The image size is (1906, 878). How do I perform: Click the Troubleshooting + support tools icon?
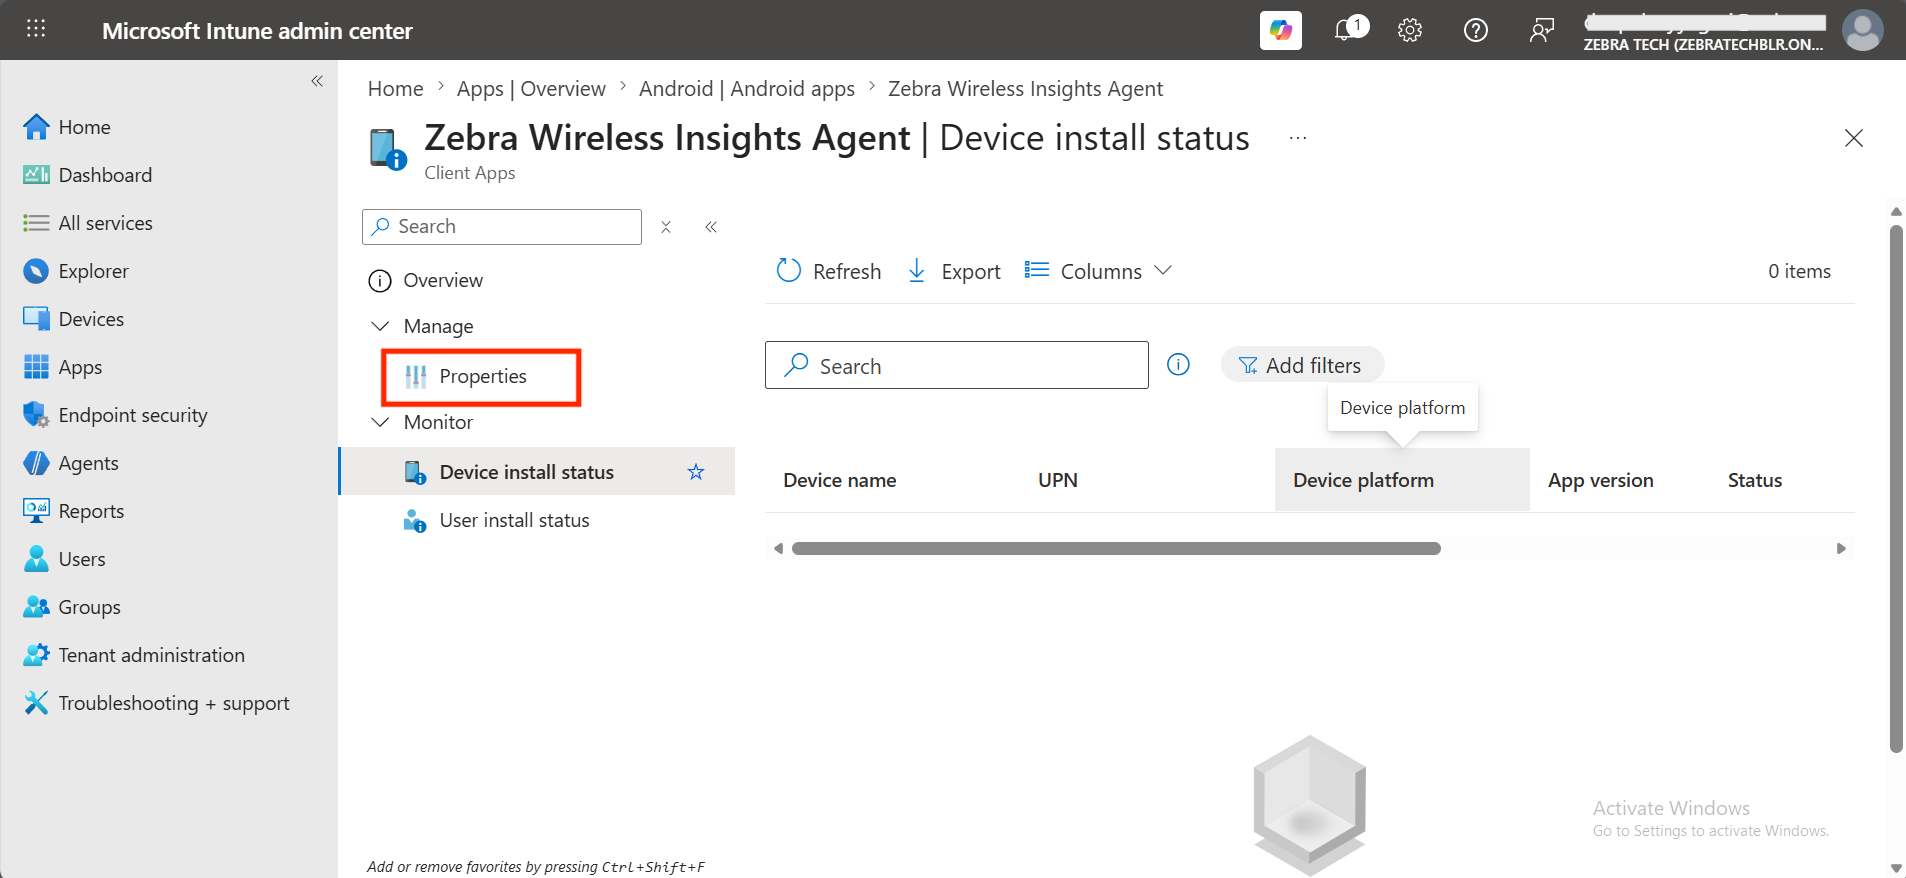tap(36, 703)
